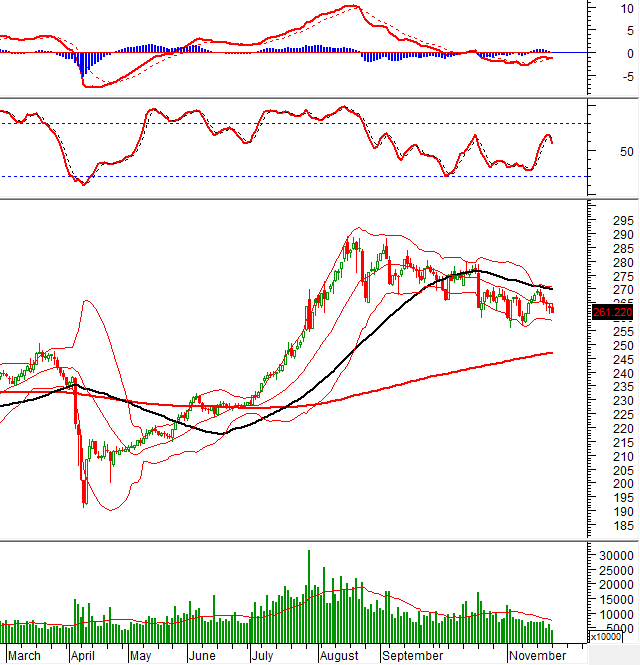Image resolution: width=640 pixels, height=665 pixels.
Task: Click the upper dashed oscillator threshold line
Action: point(300,123)
